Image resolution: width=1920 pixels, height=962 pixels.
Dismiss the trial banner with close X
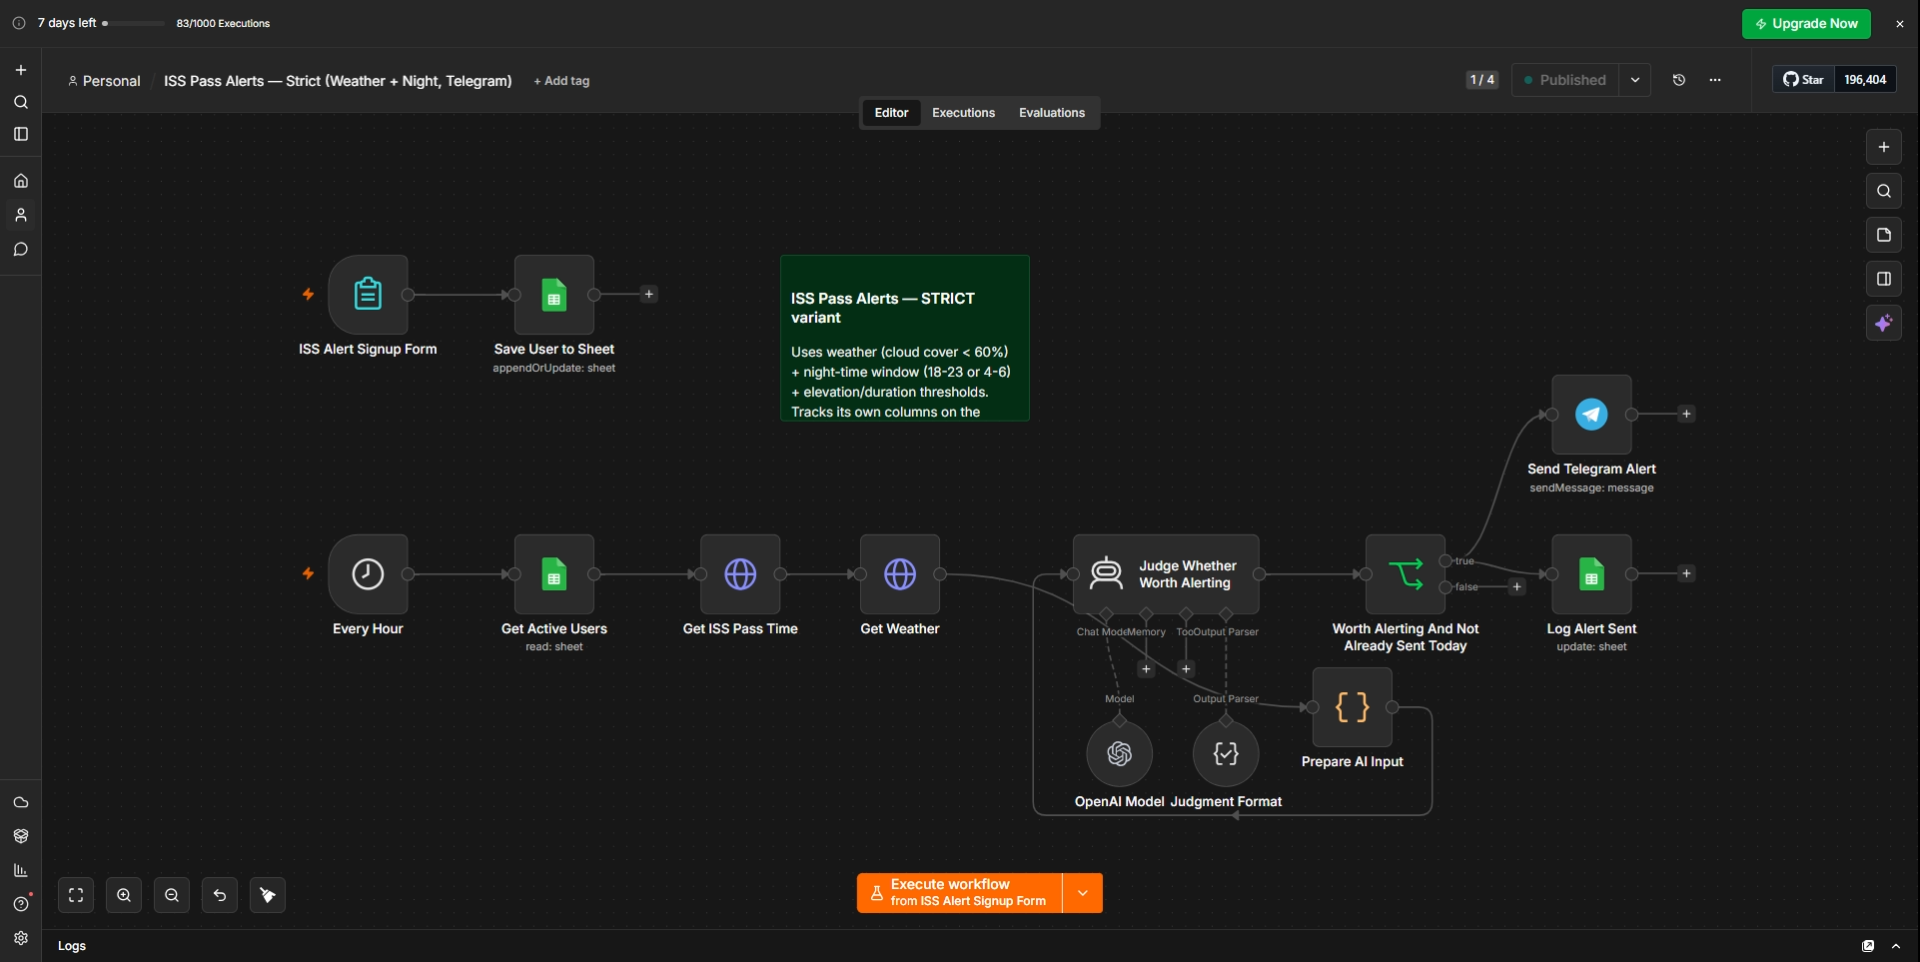coord(1900,24)
